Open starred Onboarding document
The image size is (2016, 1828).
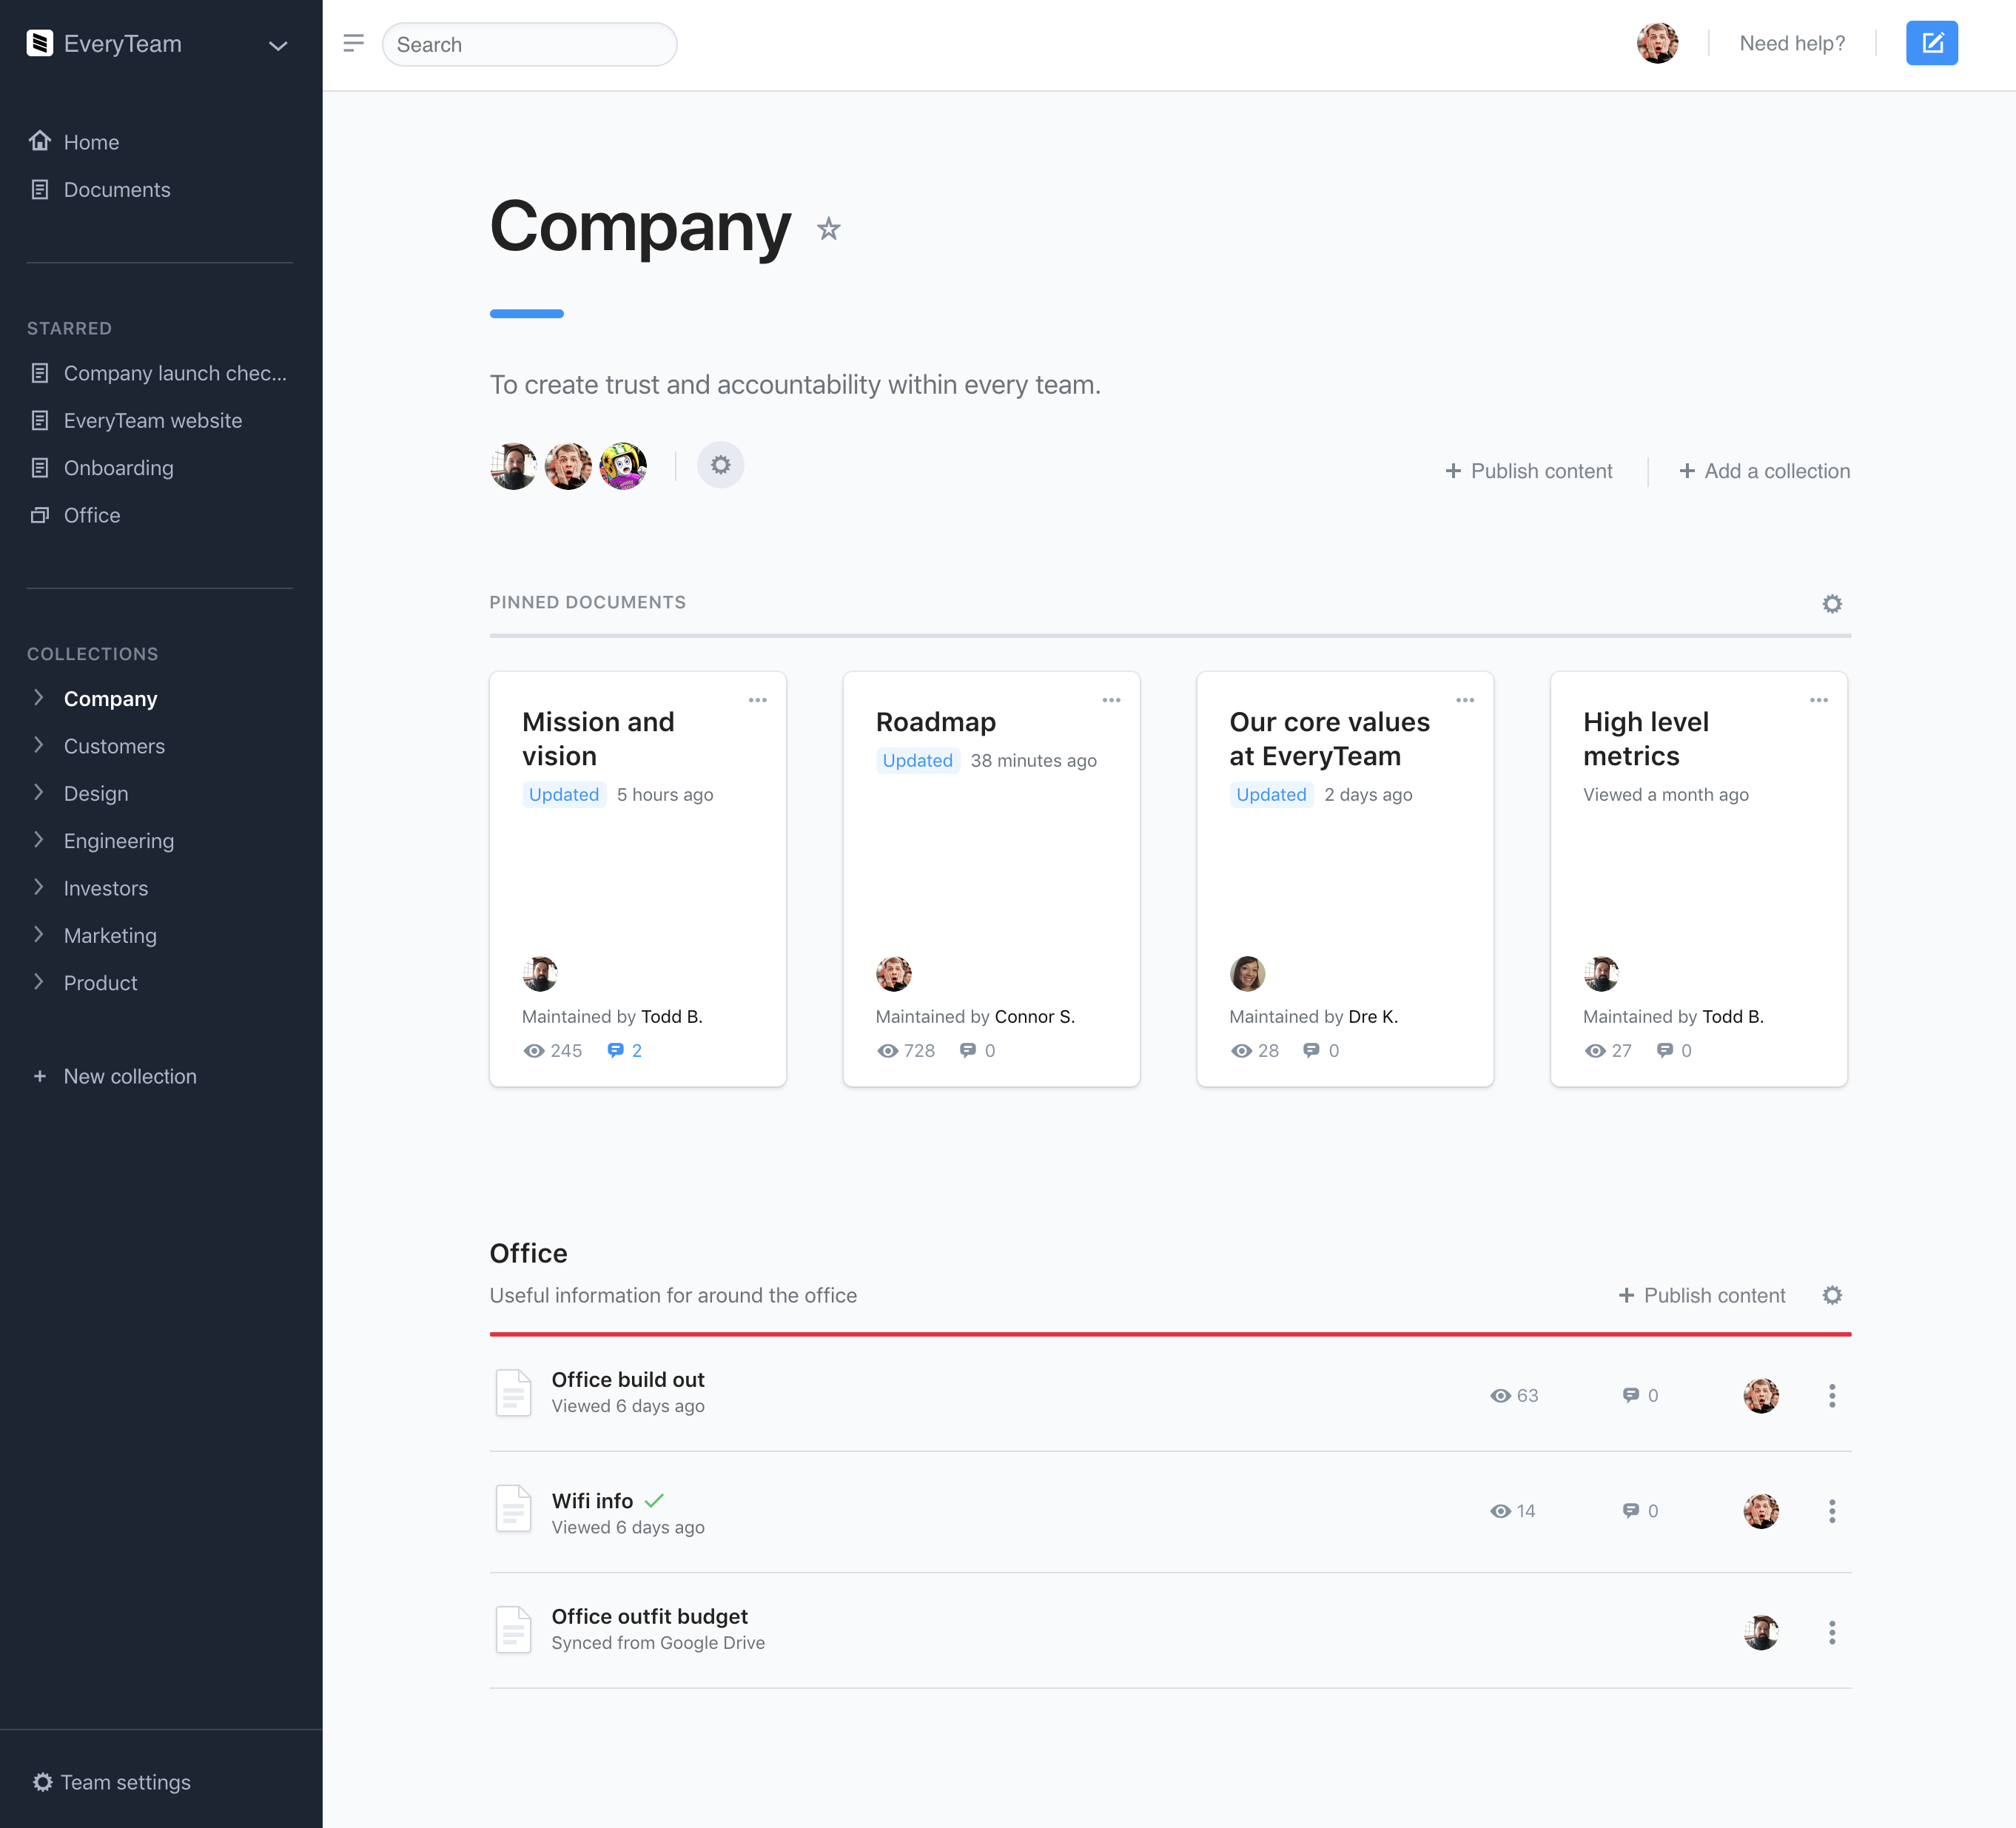coord(118,468)
